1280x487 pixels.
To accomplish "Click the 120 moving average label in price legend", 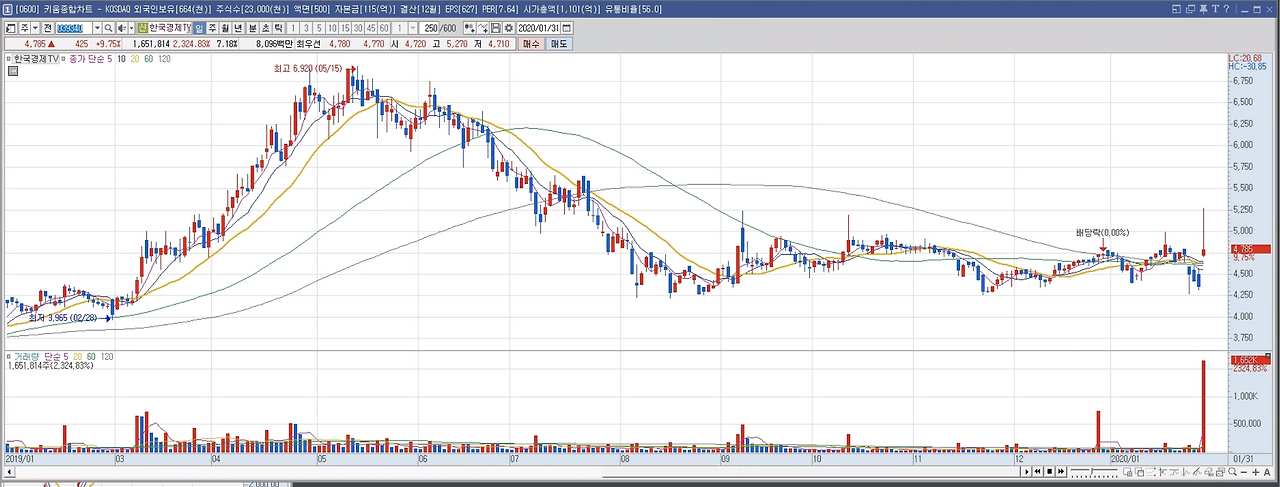I will click(x=164, y=60).
